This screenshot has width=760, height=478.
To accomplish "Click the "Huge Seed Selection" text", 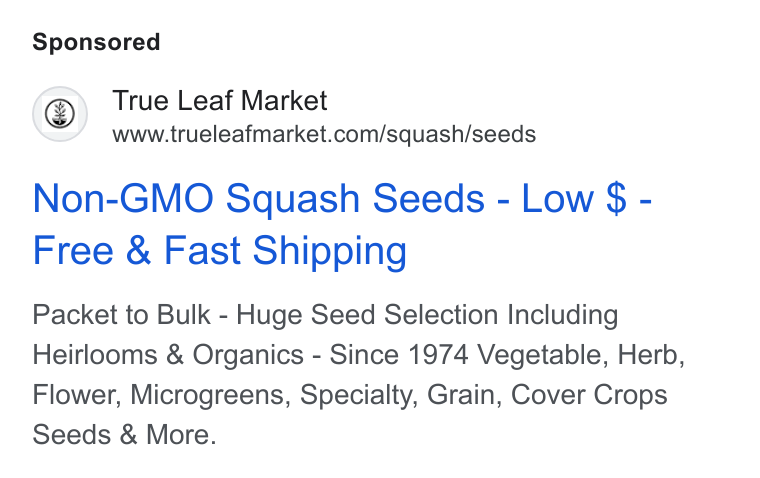I will [367, 315].
